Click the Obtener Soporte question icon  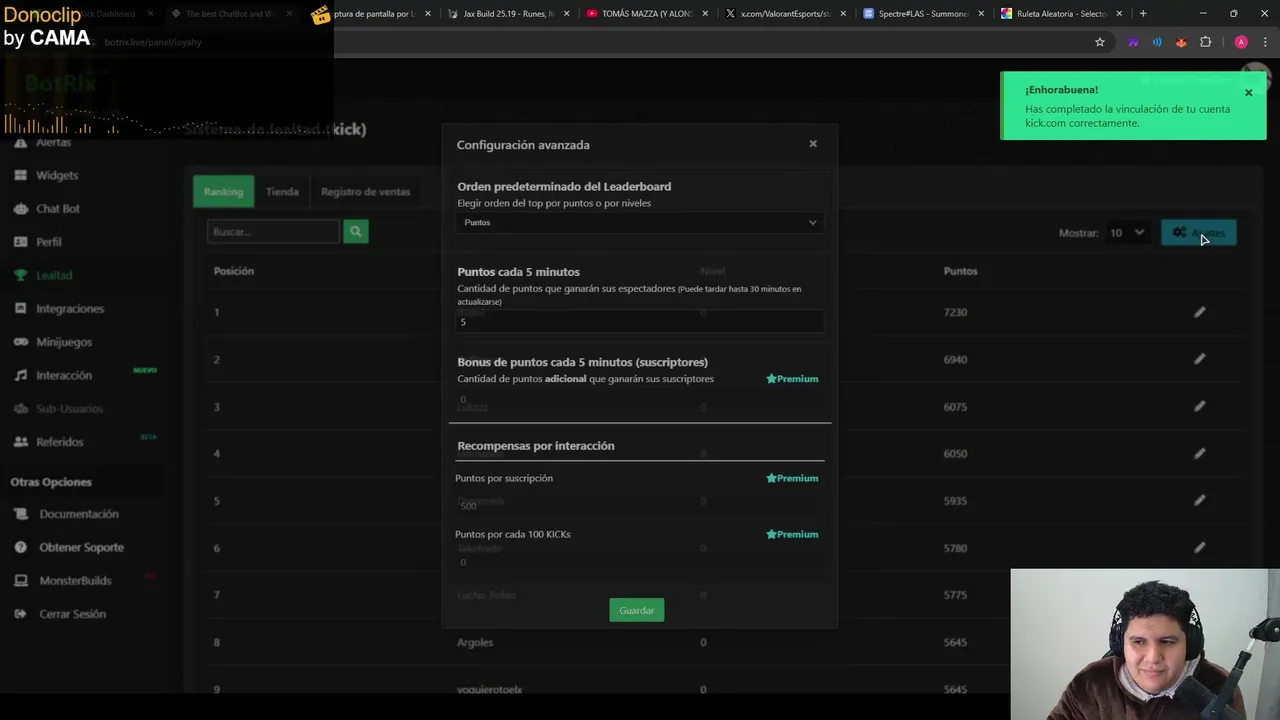21,547
